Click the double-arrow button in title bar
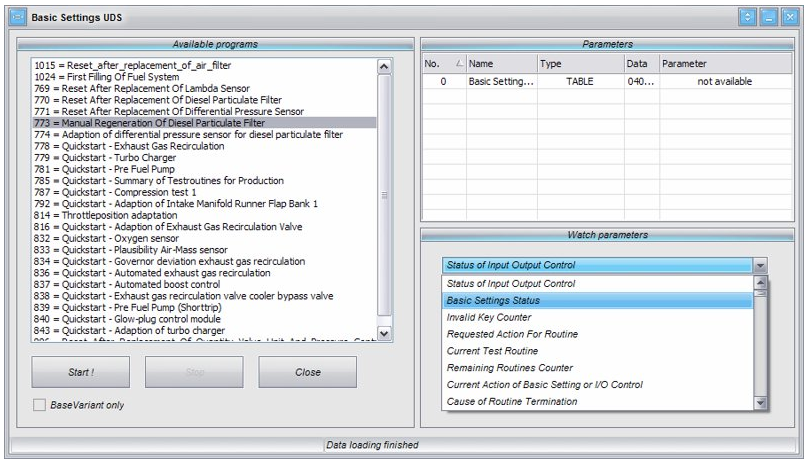 point(748,17)
